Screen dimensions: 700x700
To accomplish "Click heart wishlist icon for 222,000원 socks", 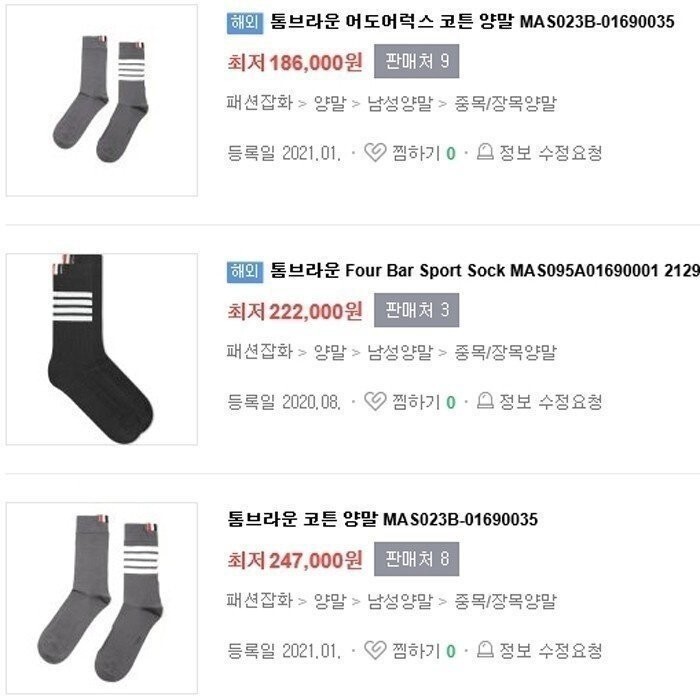I will click(x=375, y=401).
